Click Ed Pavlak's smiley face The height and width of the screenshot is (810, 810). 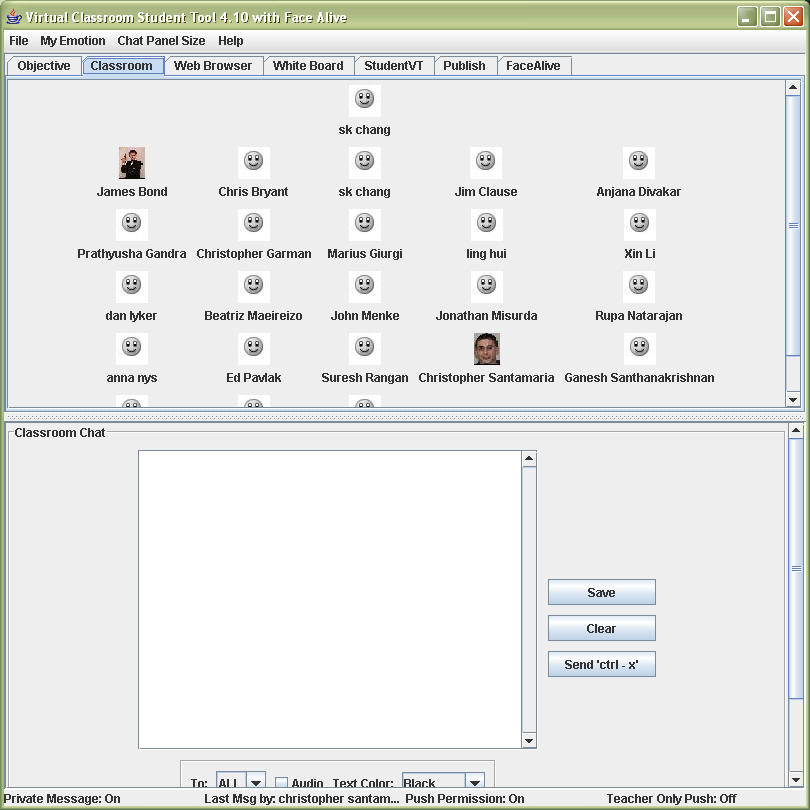254,348
